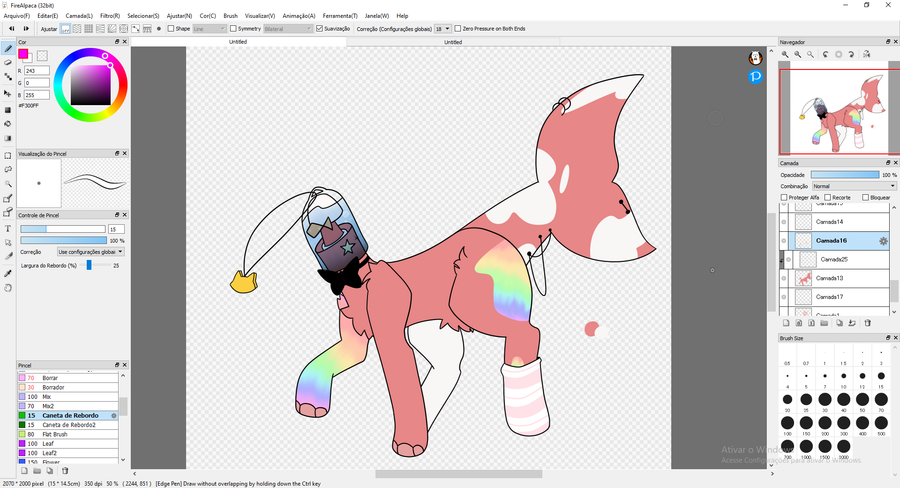Duplicate the layer in Camada panel
The image size is (900, 488).
click(839, 323)
